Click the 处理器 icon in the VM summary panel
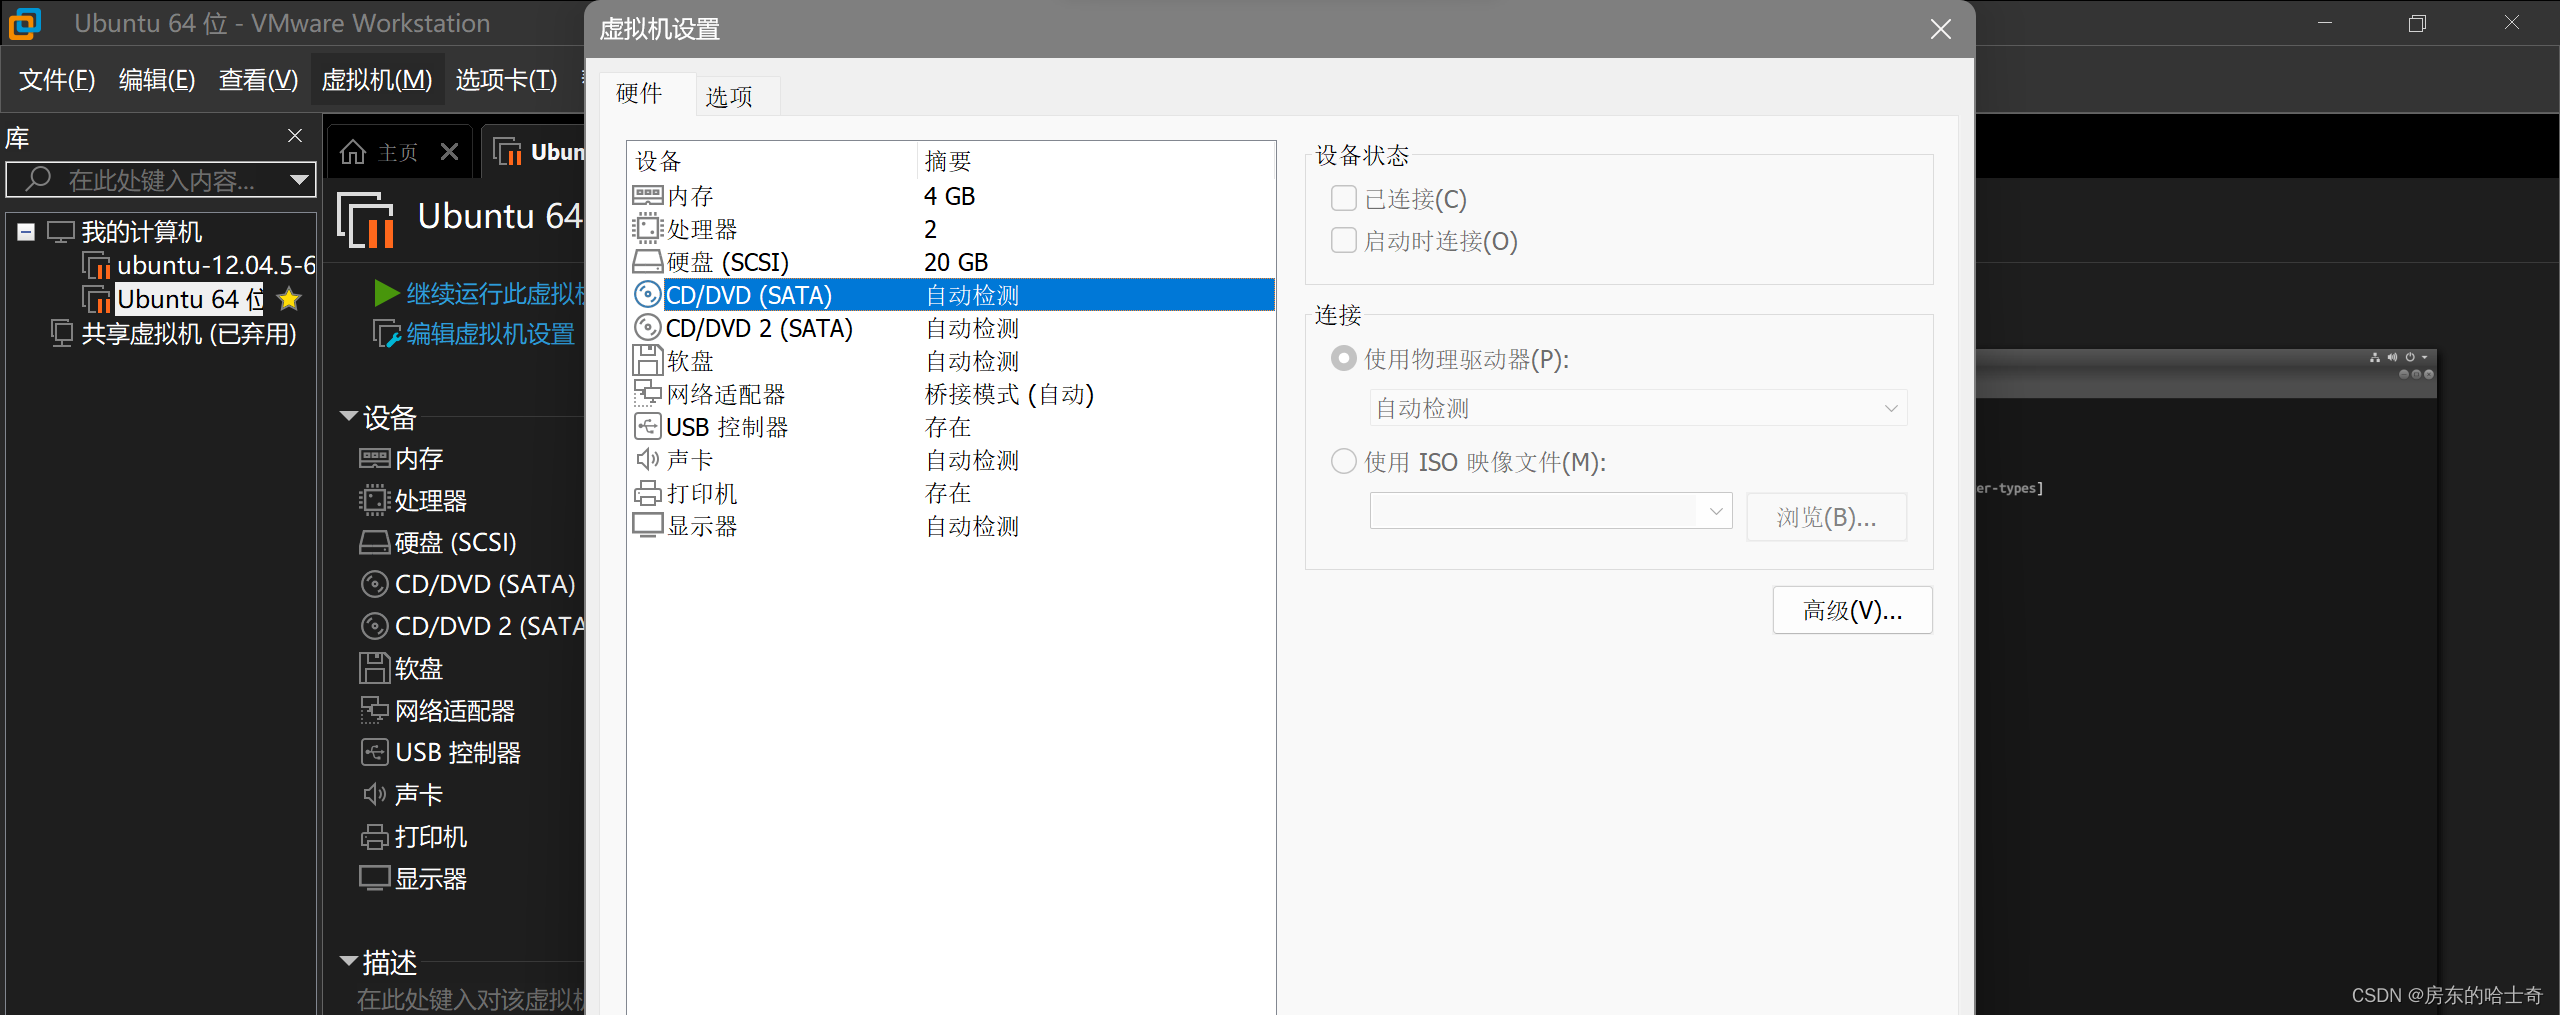The height and width of the screenshot is (1015, 2560). pos(374,500)
